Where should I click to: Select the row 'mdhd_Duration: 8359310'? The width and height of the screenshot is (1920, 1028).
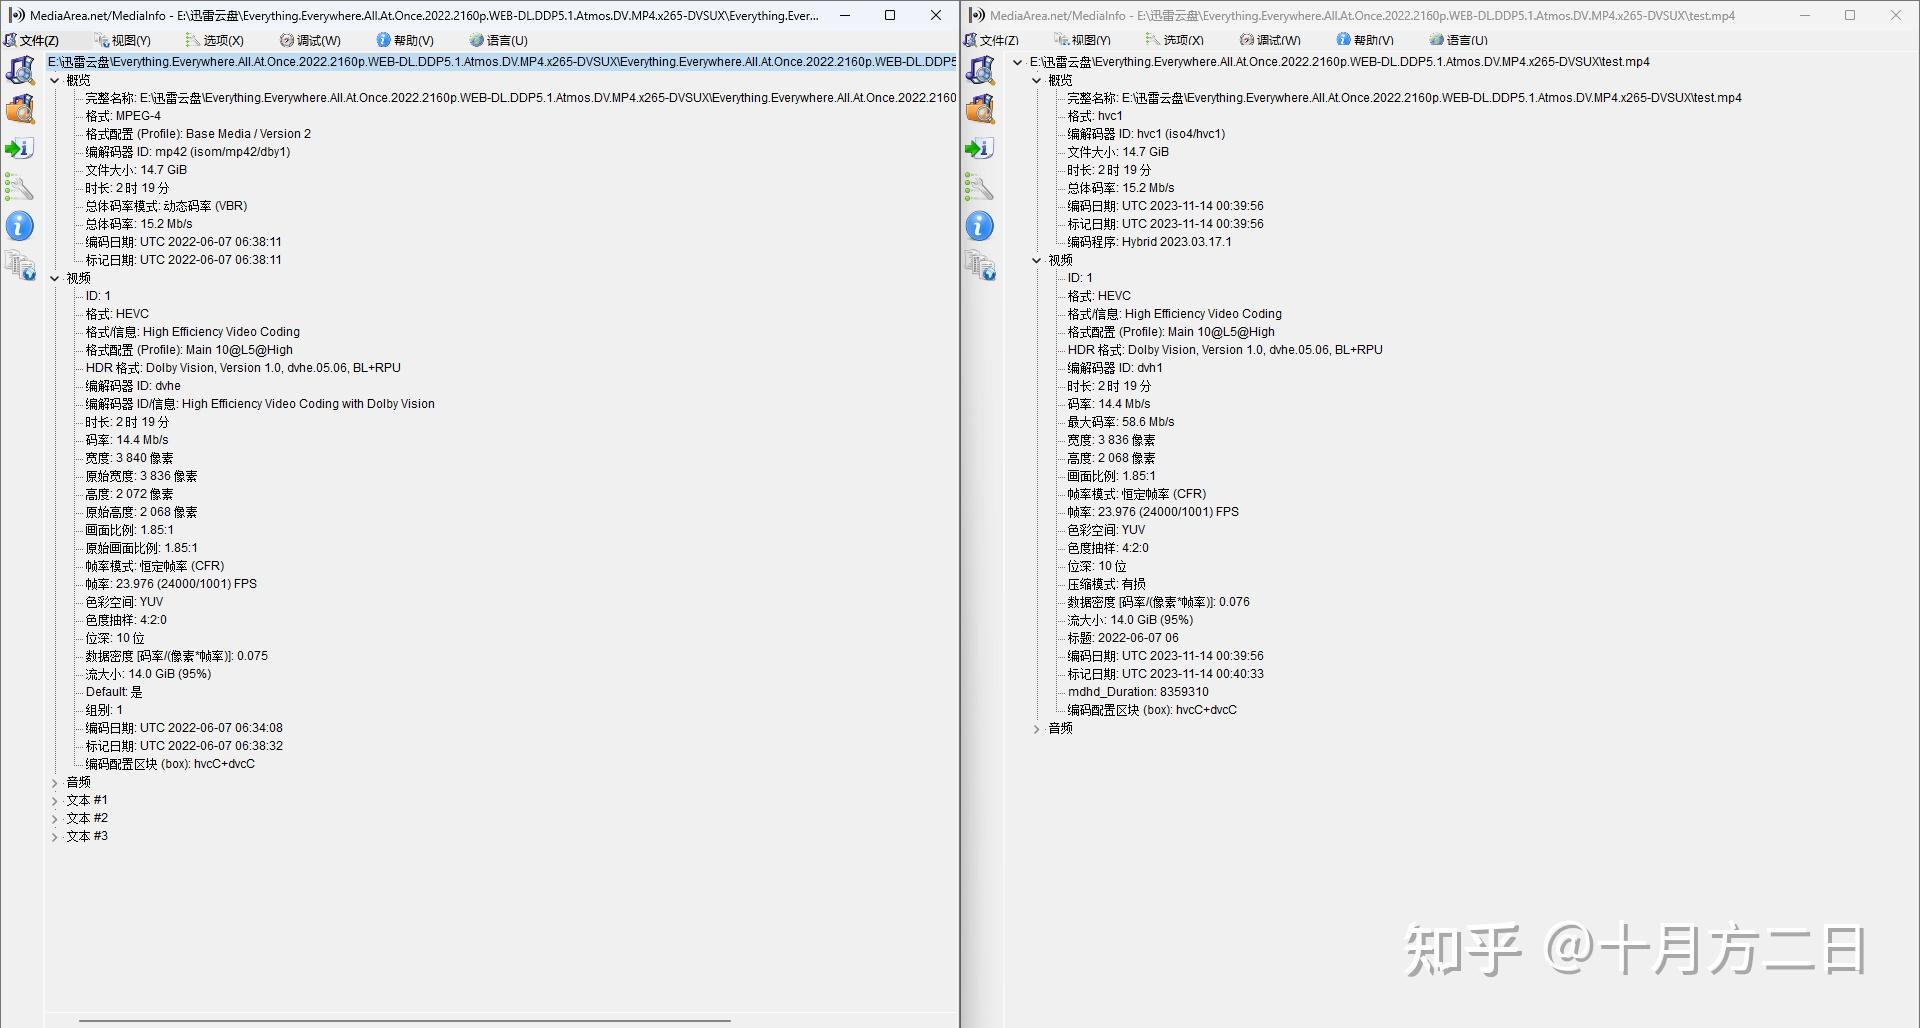(1138, 692)
